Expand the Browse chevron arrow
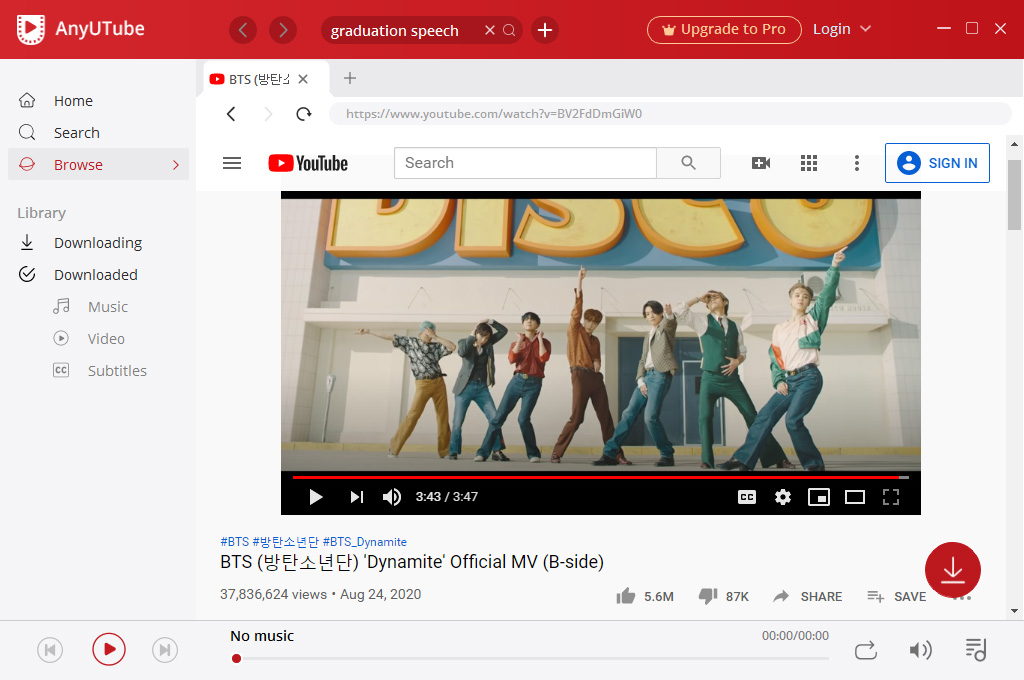Image resolution: width=1024 pixels, height=680 pixels. (x=176, y=165)
